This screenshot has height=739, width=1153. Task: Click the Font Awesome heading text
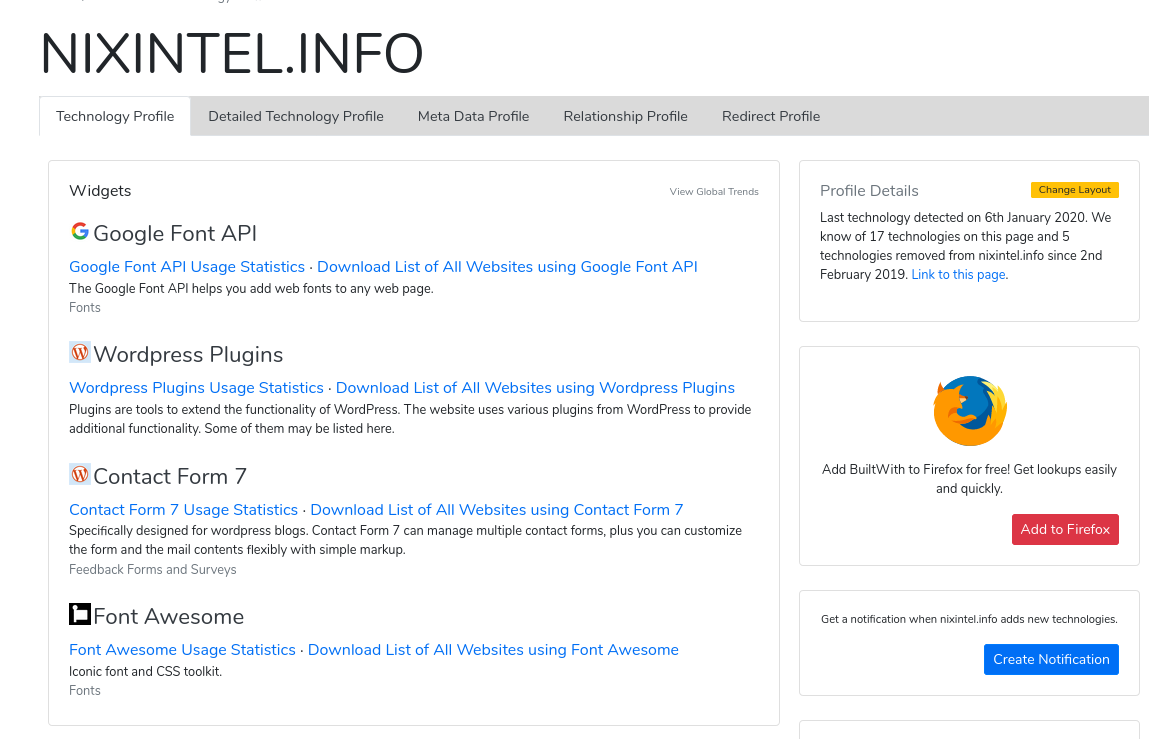[x=168, y=616]
